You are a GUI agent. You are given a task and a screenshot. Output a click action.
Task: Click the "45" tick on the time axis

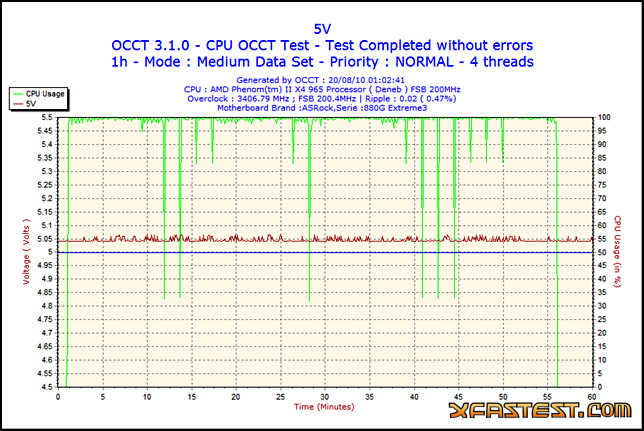click(x=458, y=397)
